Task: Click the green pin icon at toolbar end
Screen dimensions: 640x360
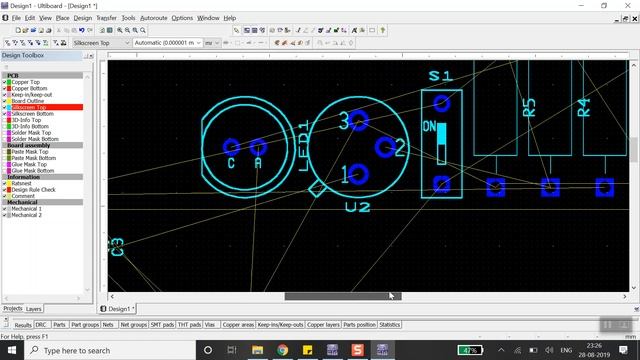Action: [x=382, y=30]
